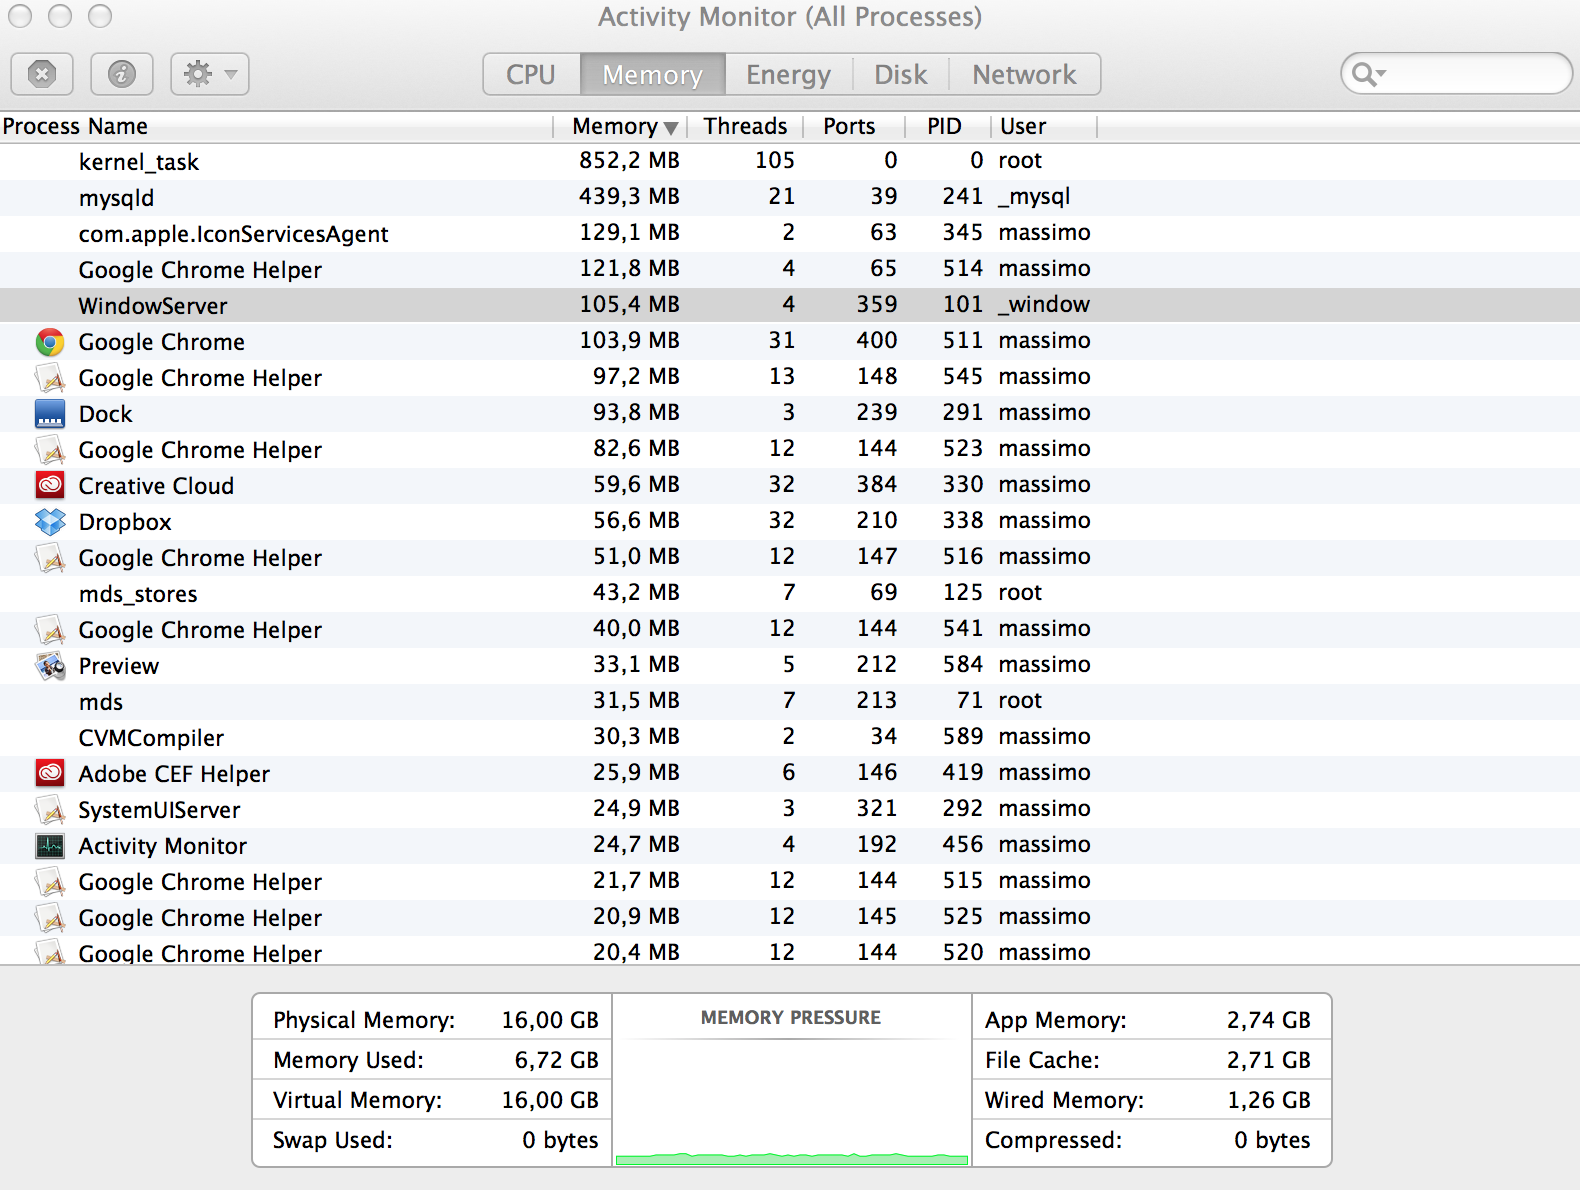The image size is (1580, 1190).
Task: Click the Physical Memory 16,00 GB value
Action: 550,1020
